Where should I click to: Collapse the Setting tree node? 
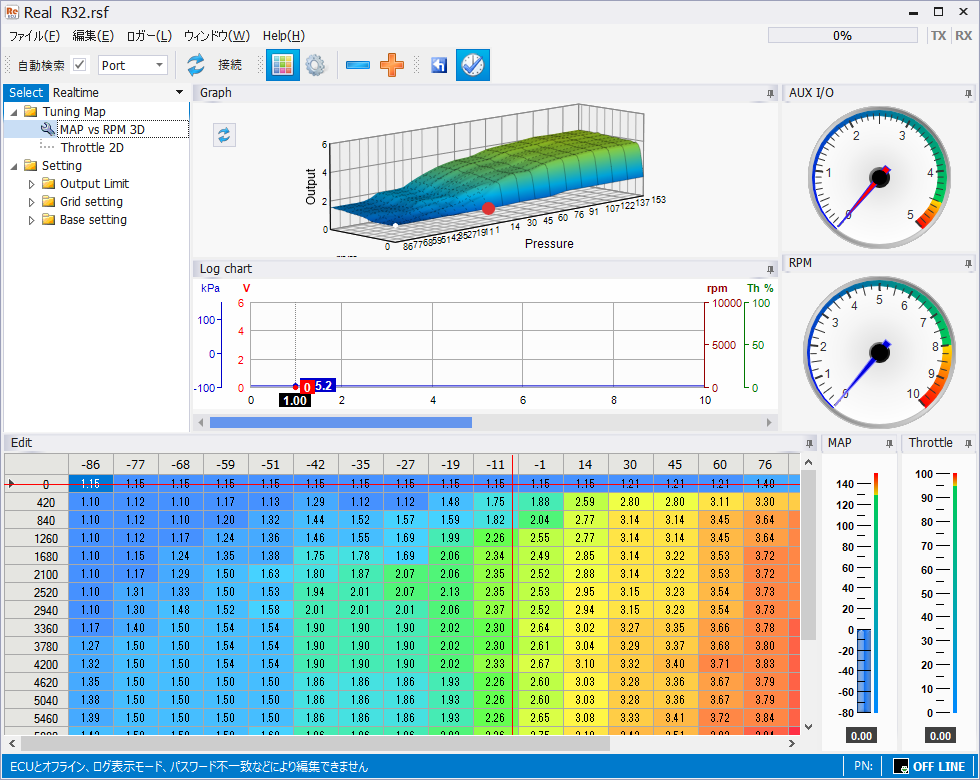[14, 166]
